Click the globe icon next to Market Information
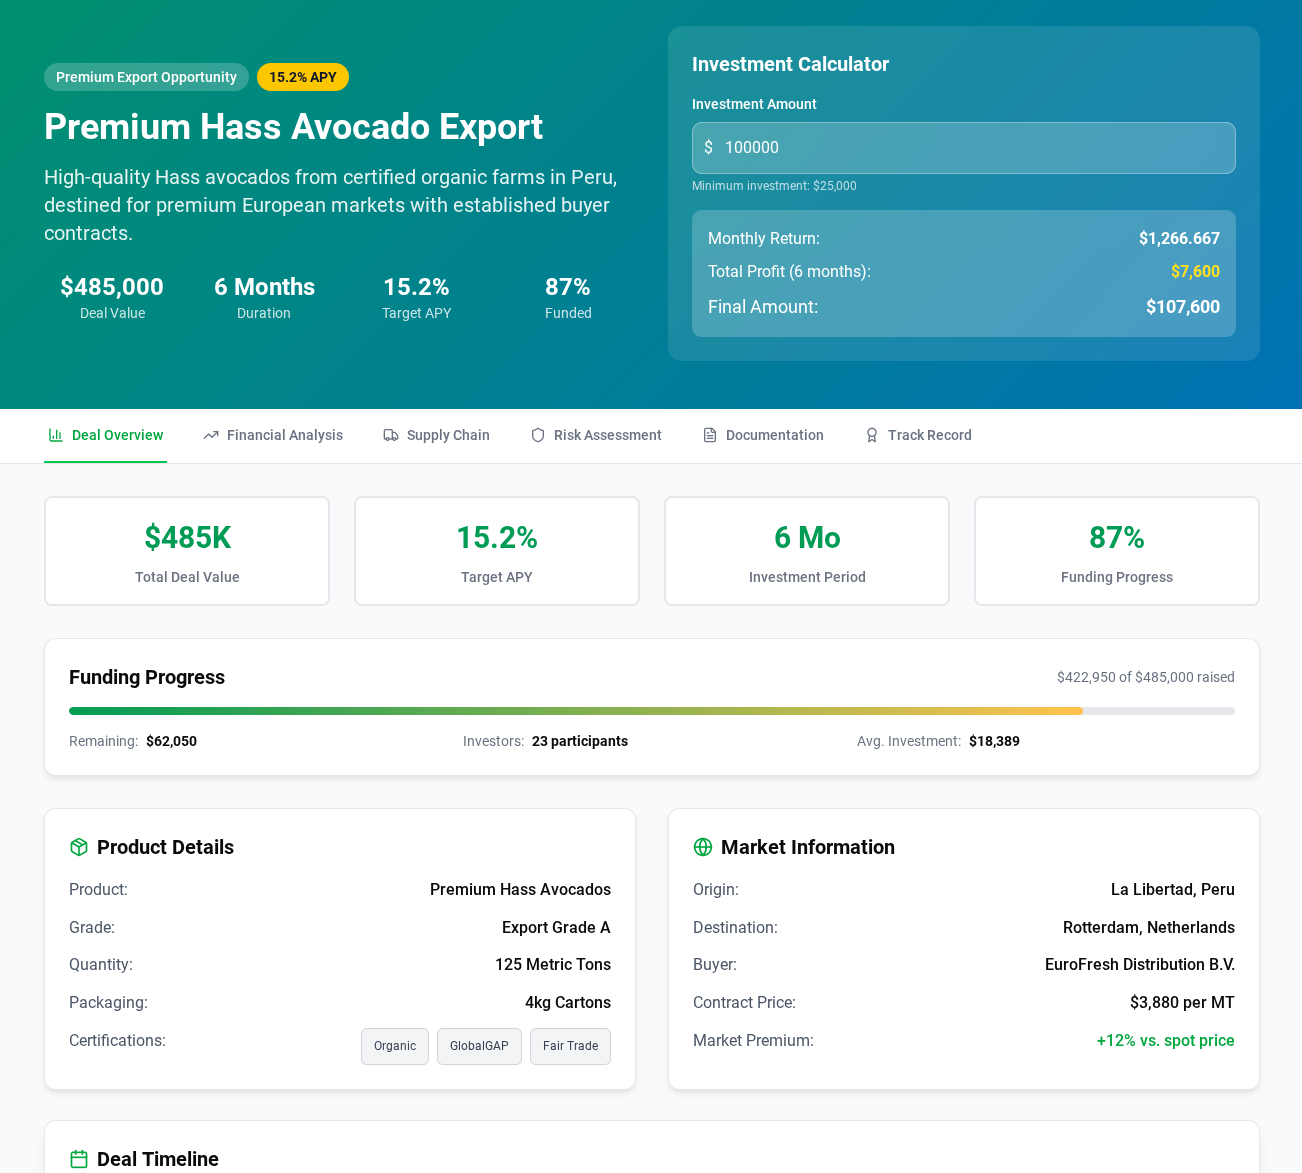 (703, 847)
